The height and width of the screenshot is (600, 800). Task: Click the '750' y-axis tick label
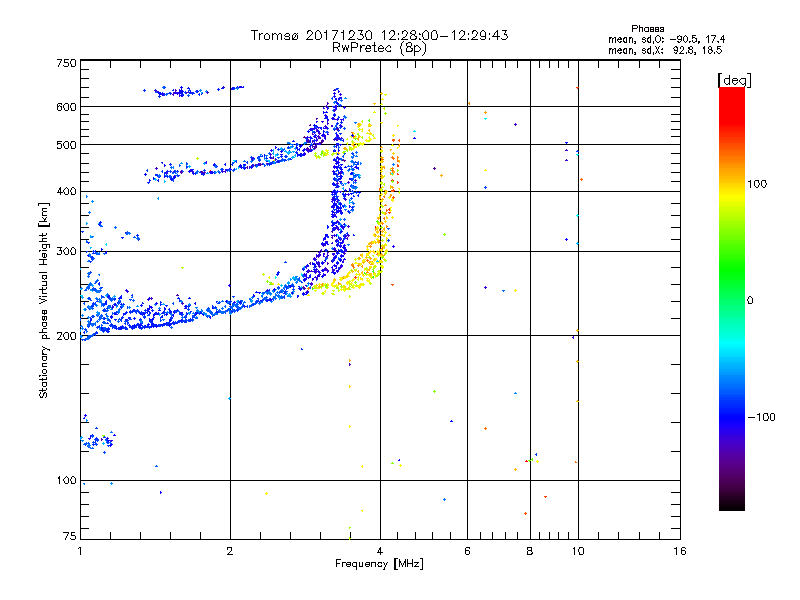(x=66, y=63)
